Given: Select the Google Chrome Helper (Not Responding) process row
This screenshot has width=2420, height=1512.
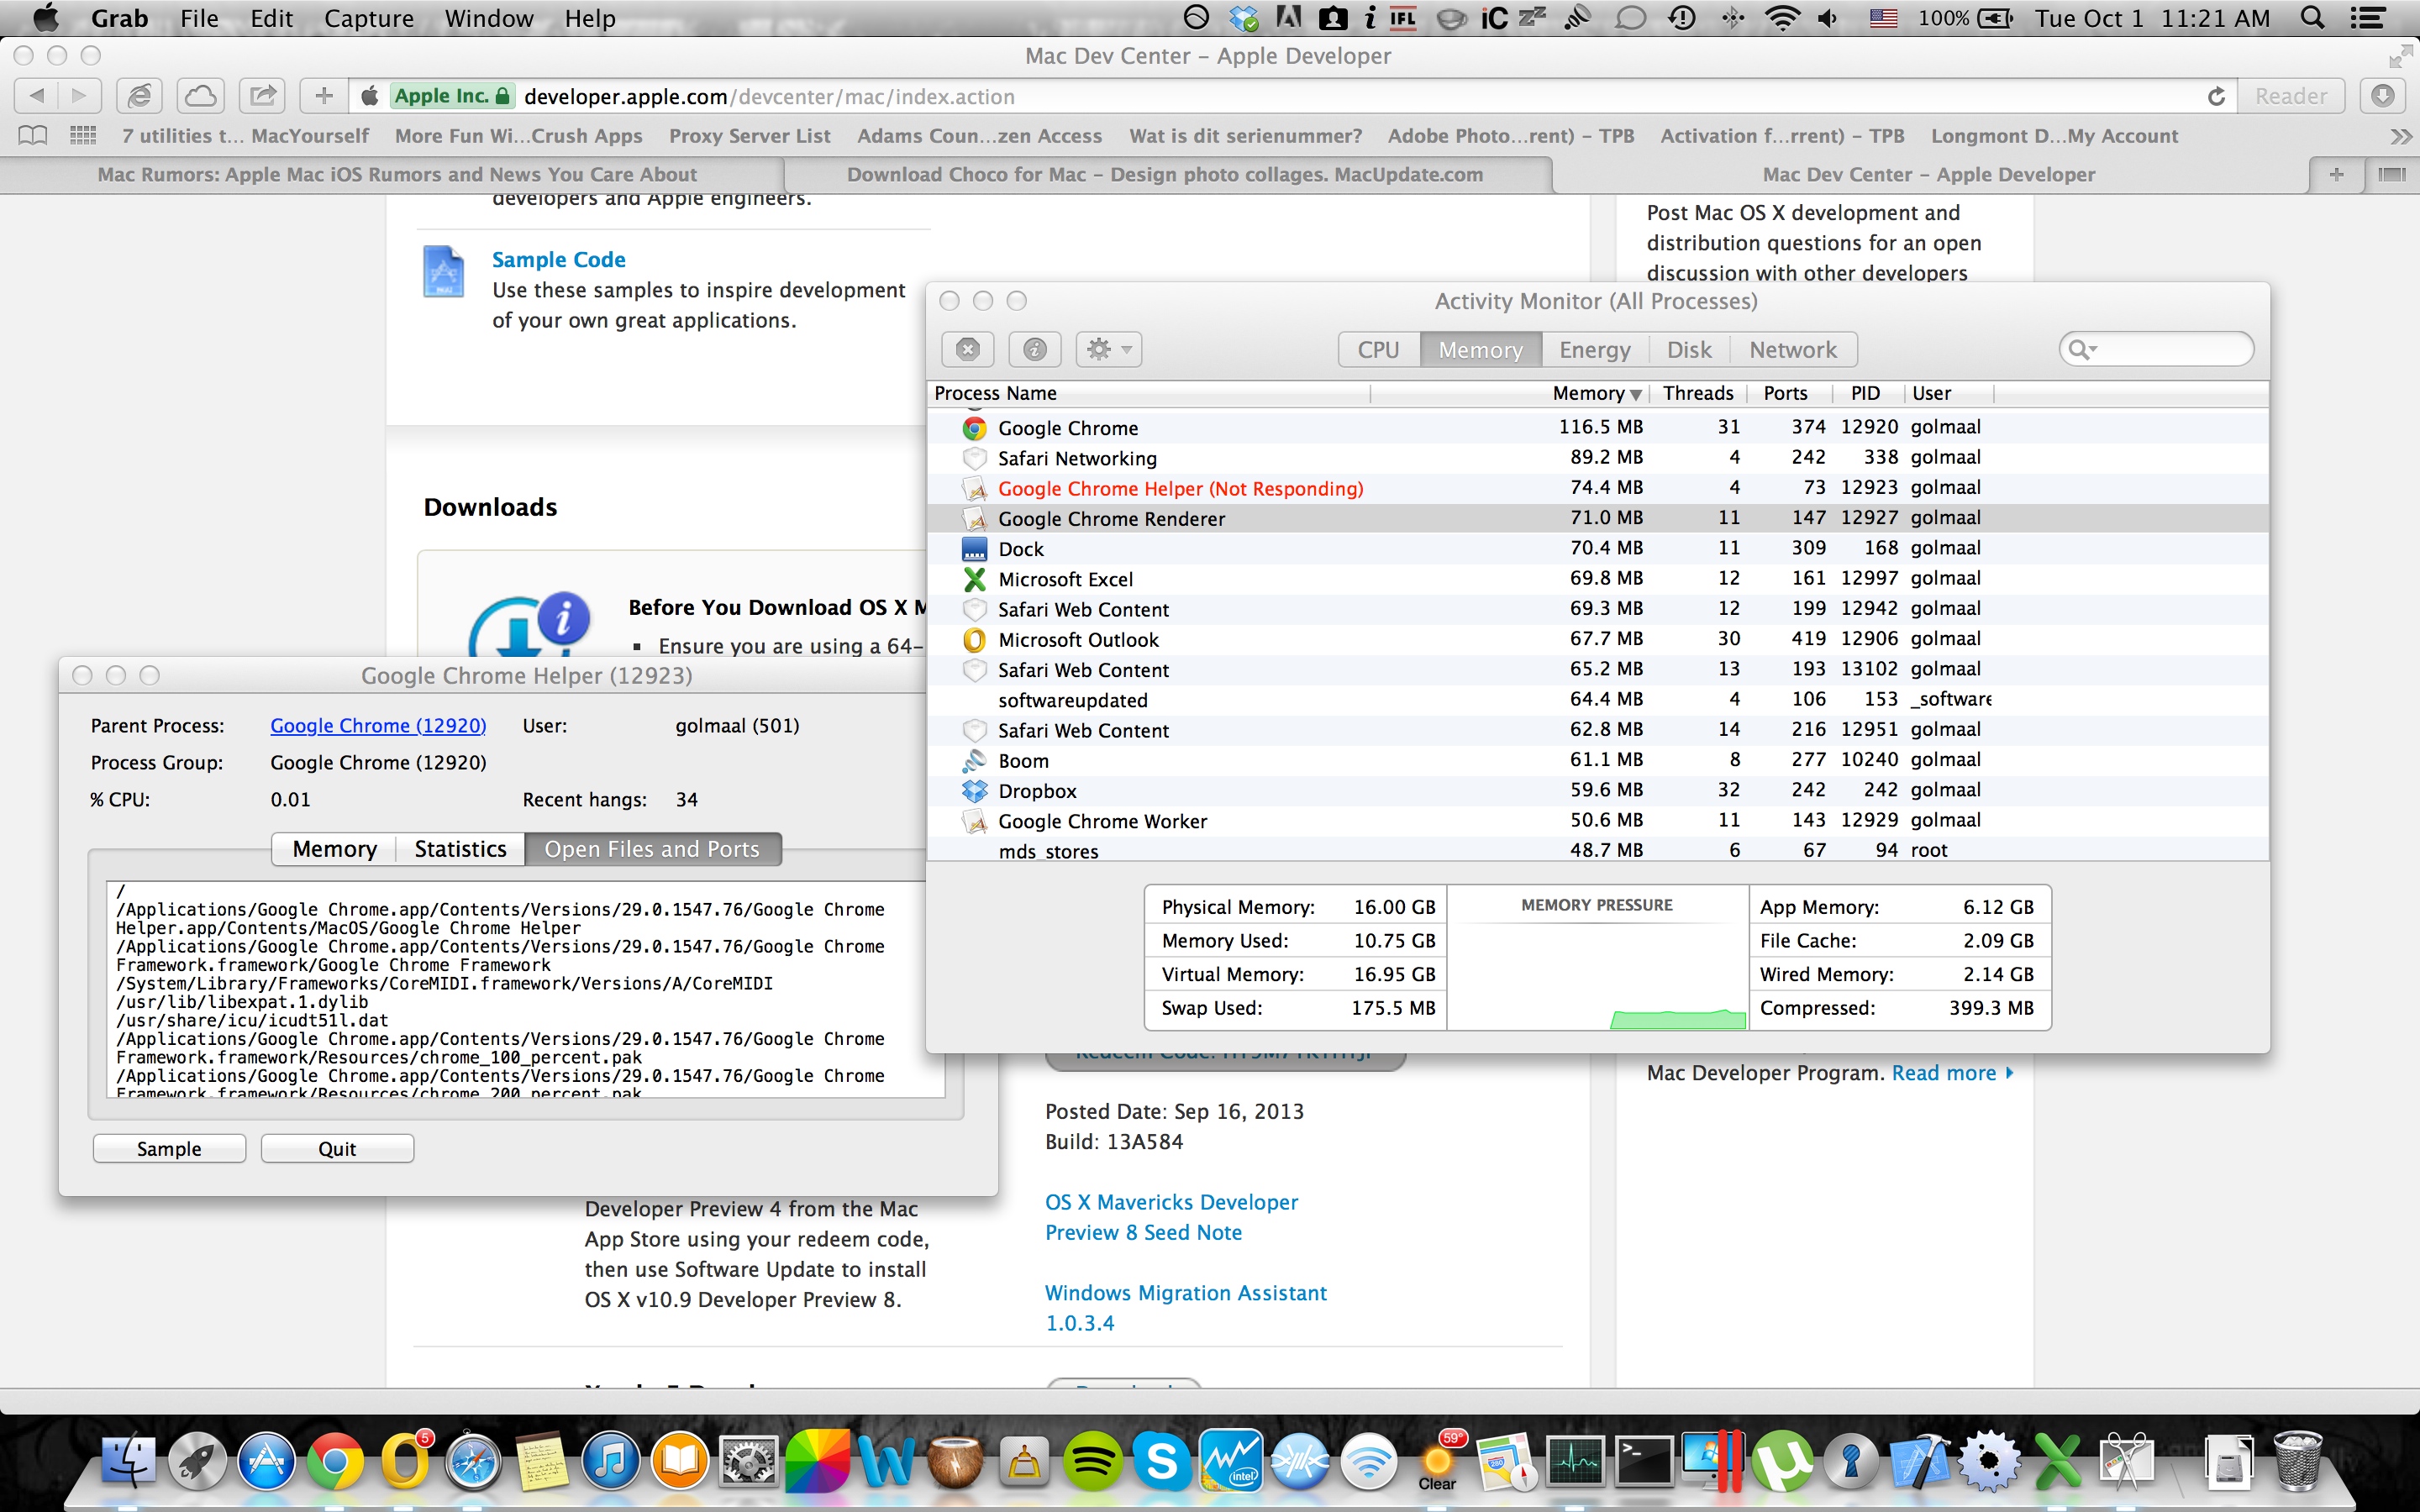Looking at the screenshot, I should tap(1597, 488).
